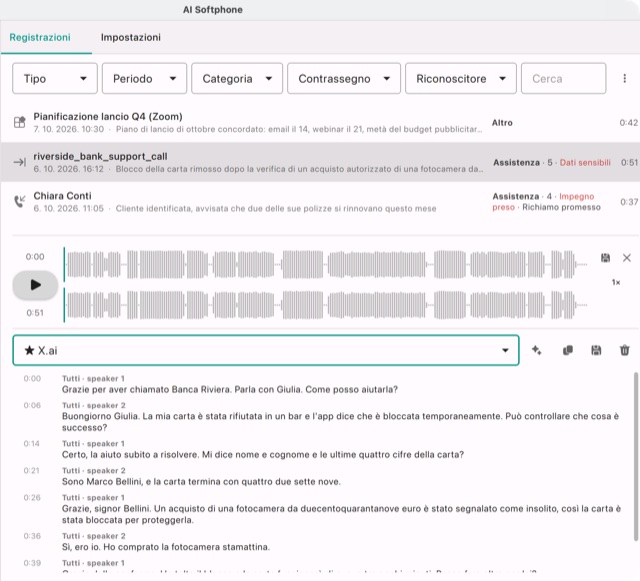This screenshot has height=581, width=640.
Task: Jump to the 0:06 transcript timestamp
Action: pos(32,405)
